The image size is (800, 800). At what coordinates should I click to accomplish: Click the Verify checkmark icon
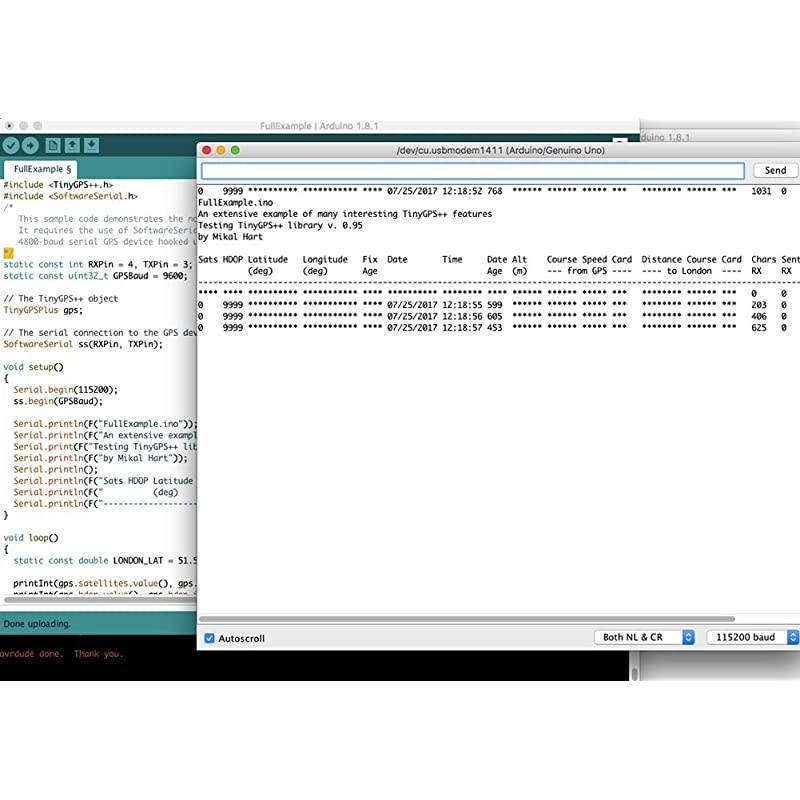11,146
